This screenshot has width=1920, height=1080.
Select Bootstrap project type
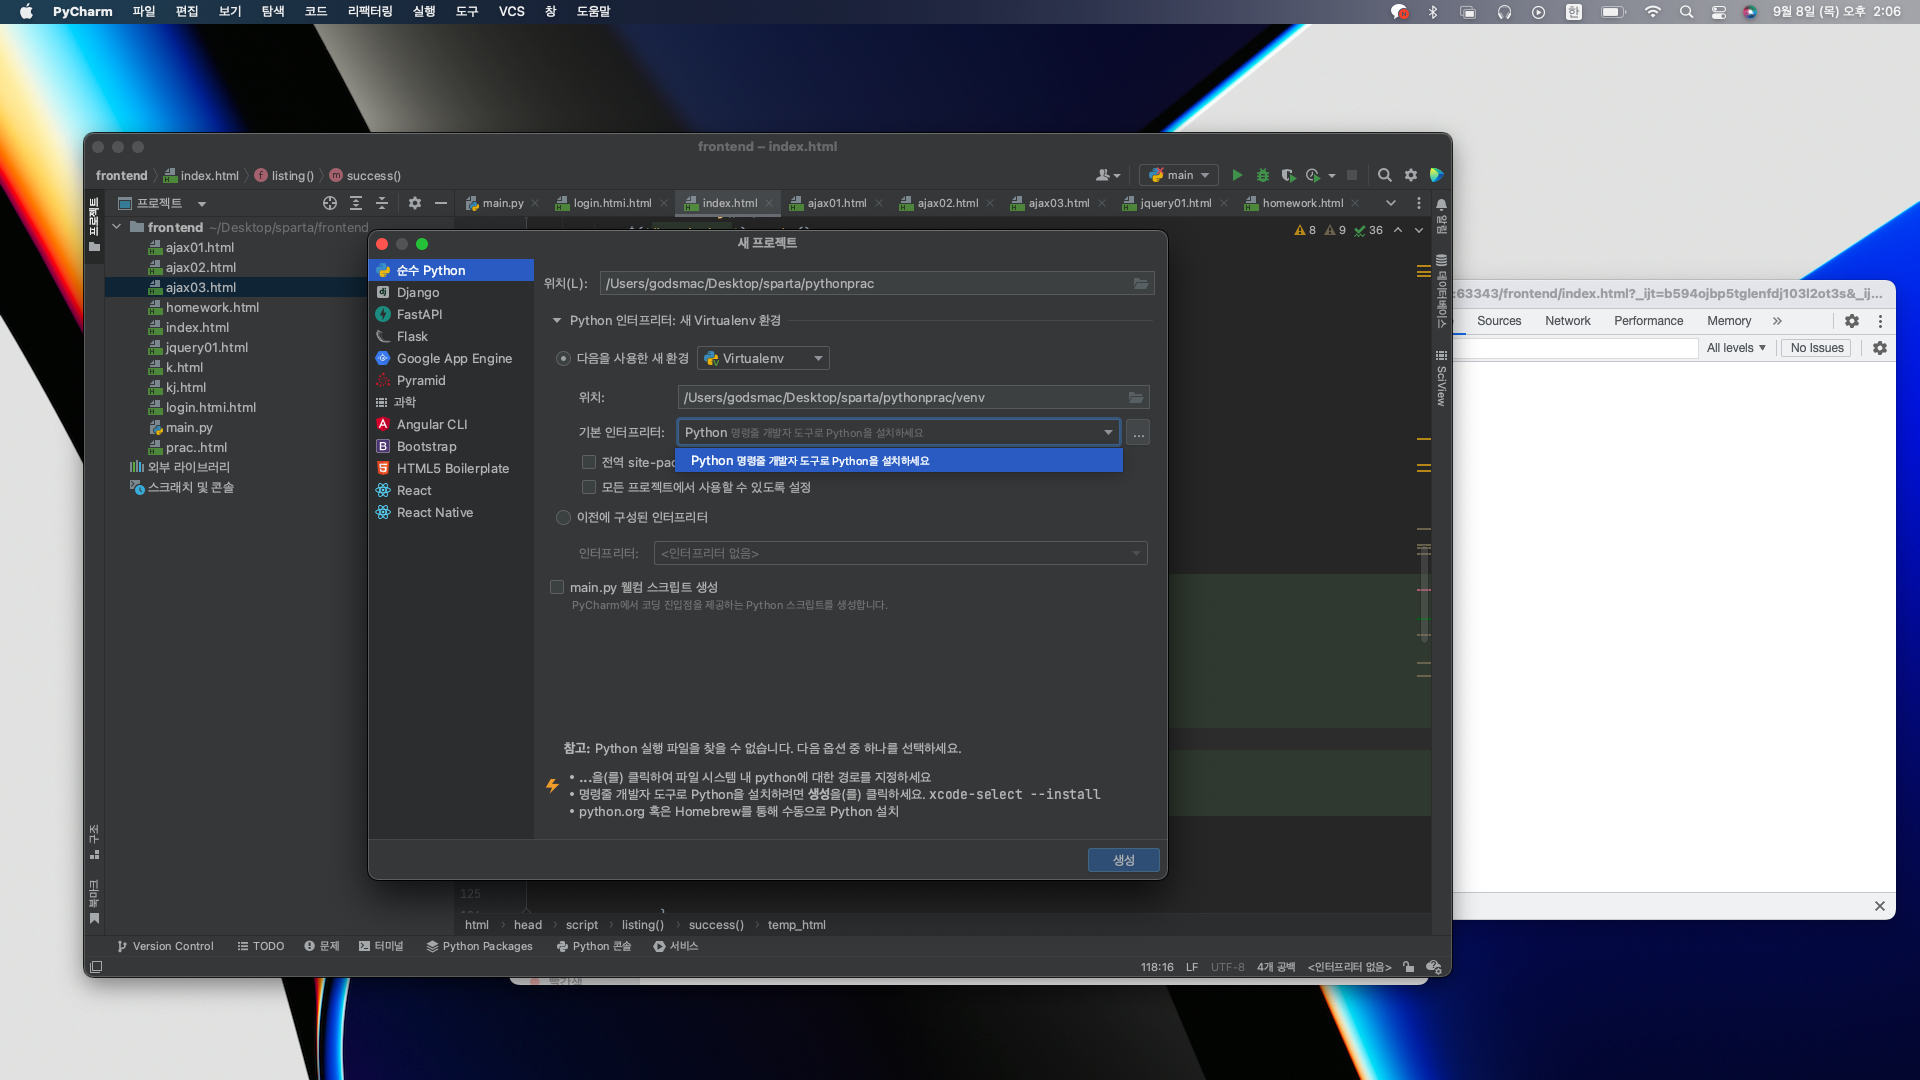451,447
